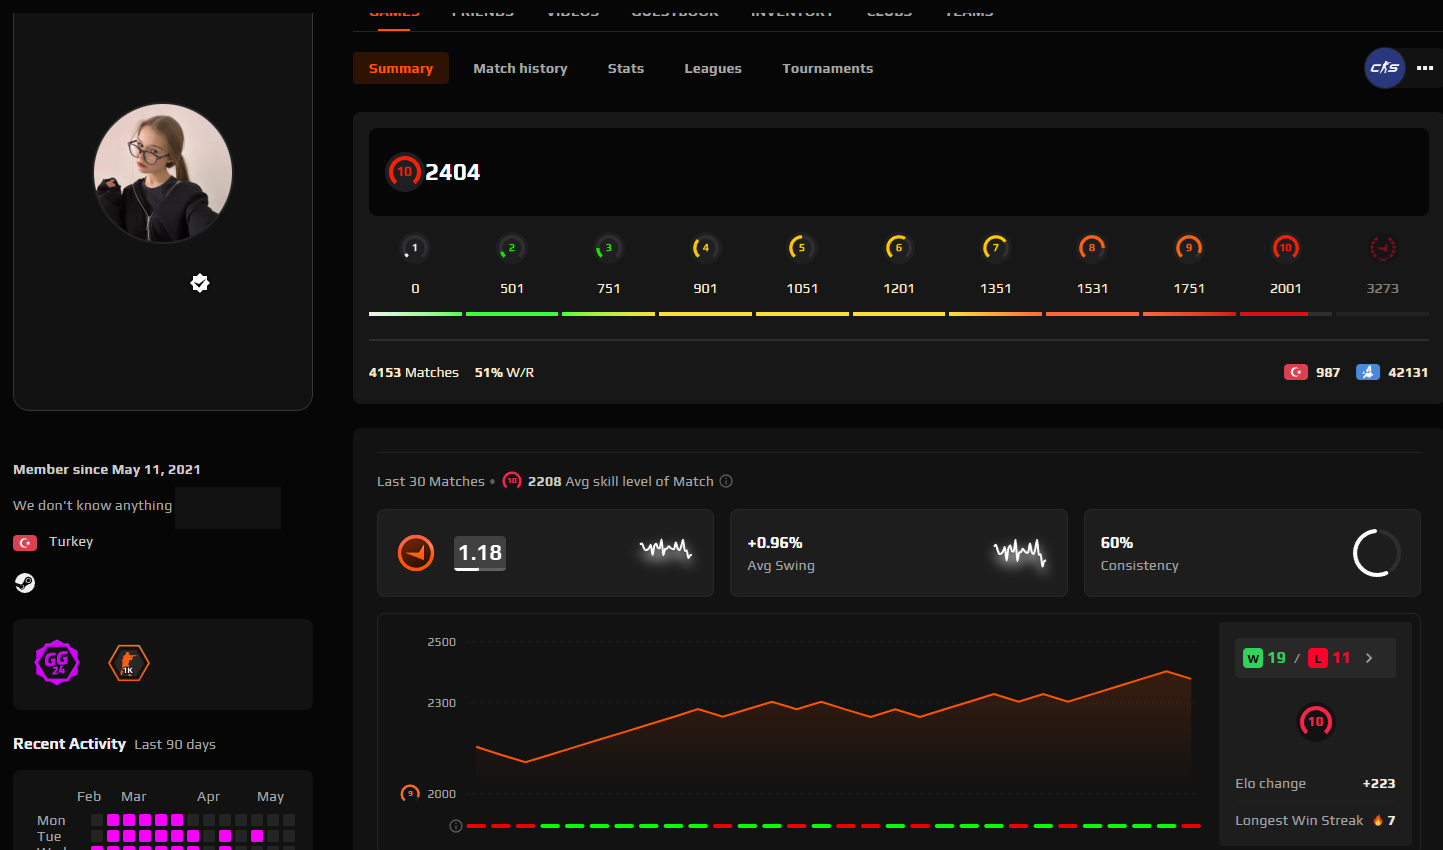The height and width of the screenshot is (850, 1443).
Task: Click the Last 30 Matches label
Action: [431, 481]
